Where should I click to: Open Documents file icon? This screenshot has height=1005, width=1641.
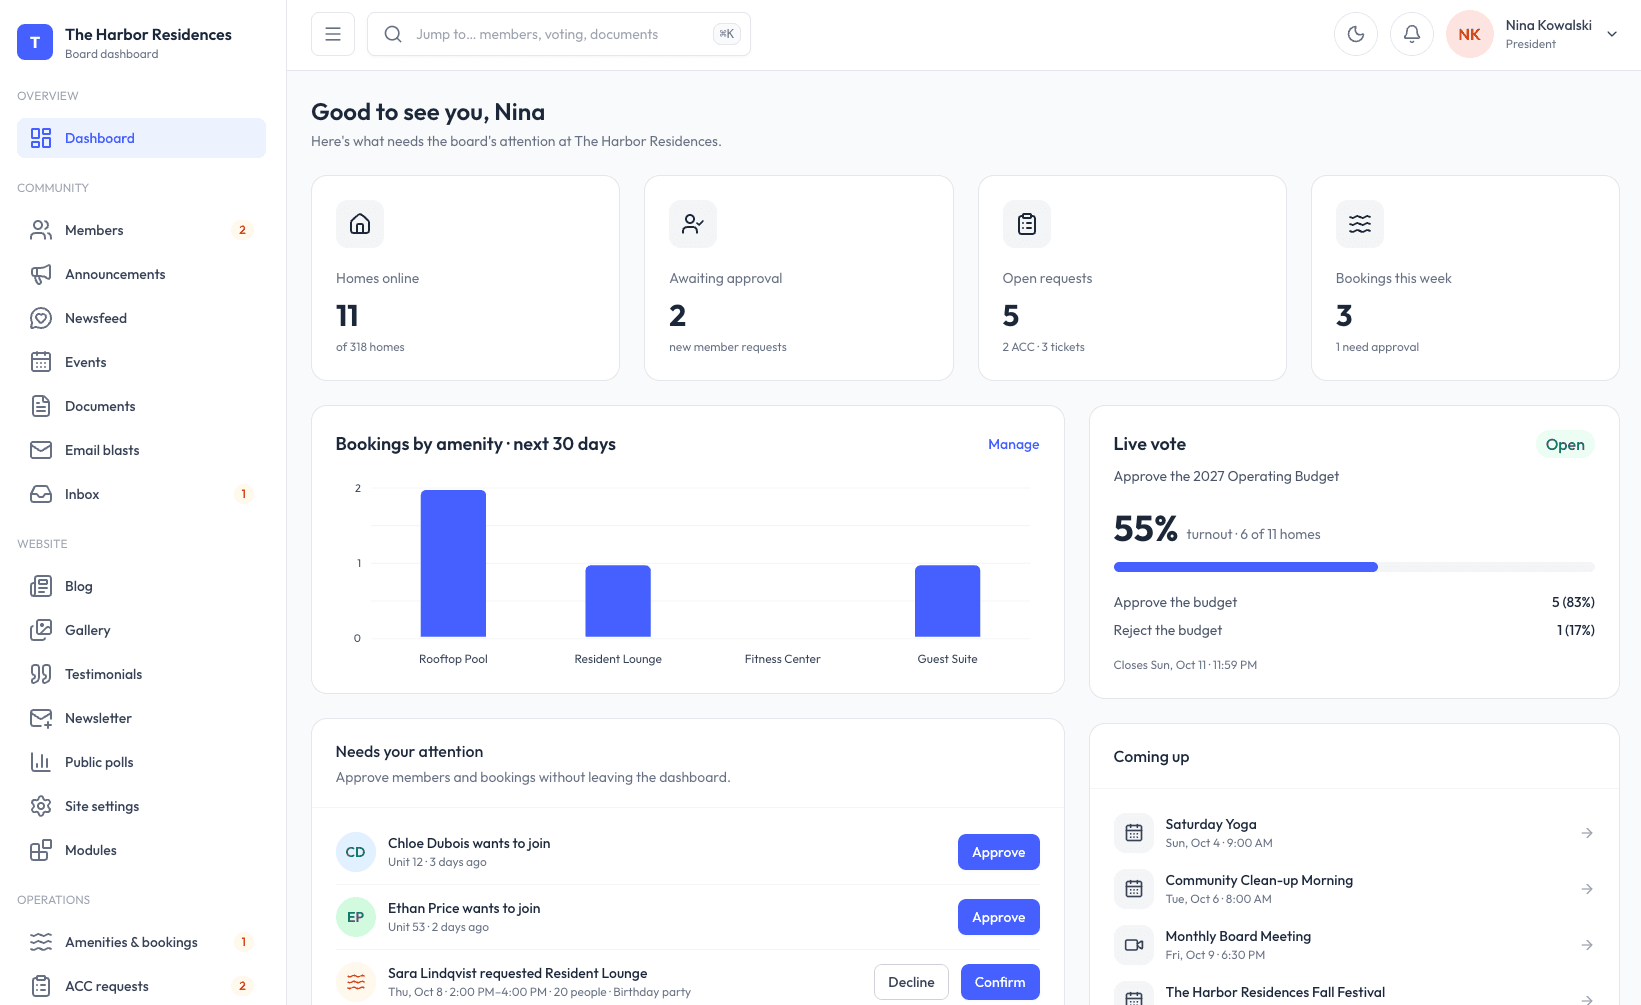41,406
